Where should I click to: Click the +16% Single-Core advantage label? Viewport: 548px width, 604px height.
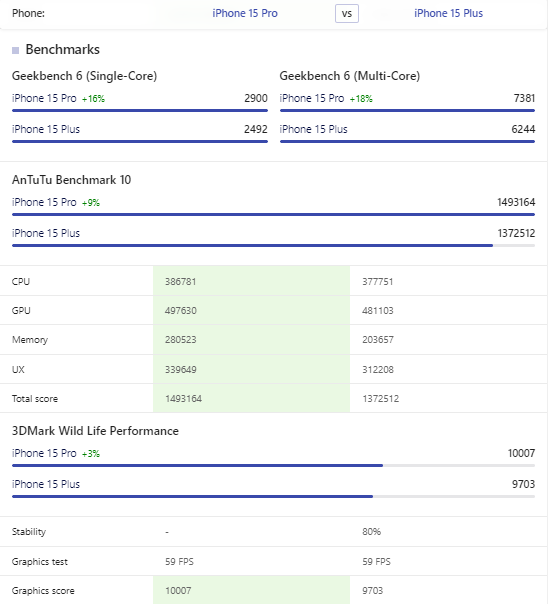(93, 99)
